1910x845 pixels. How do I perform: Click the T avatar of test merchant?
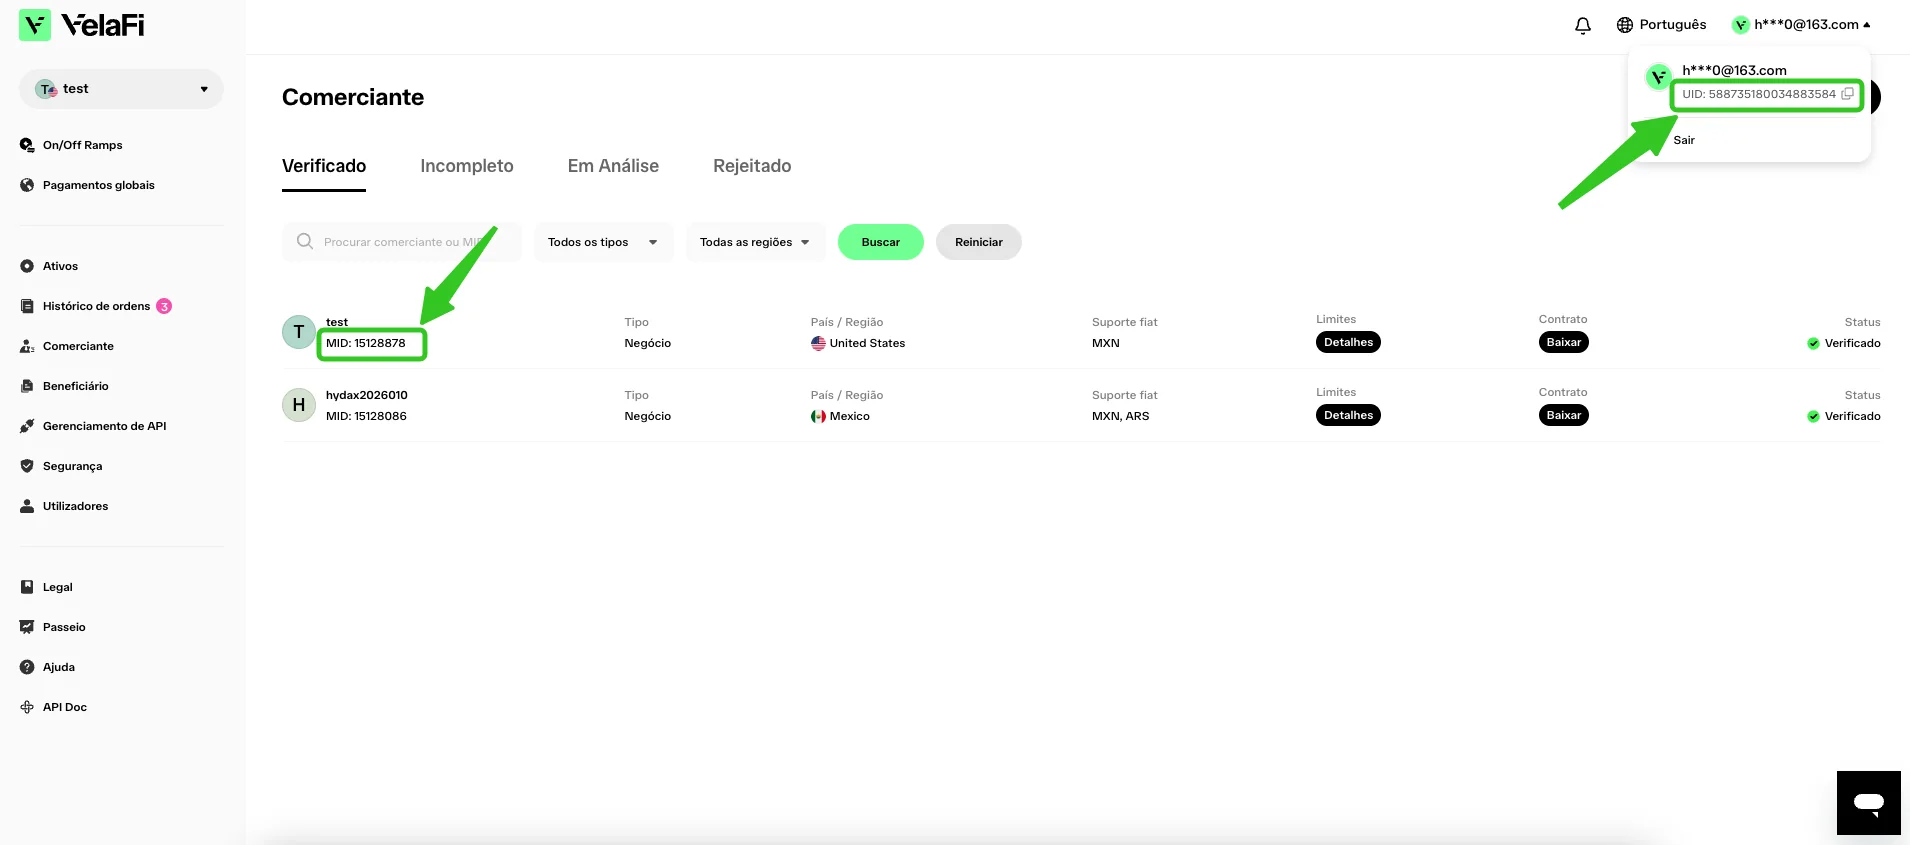point(299,332)
